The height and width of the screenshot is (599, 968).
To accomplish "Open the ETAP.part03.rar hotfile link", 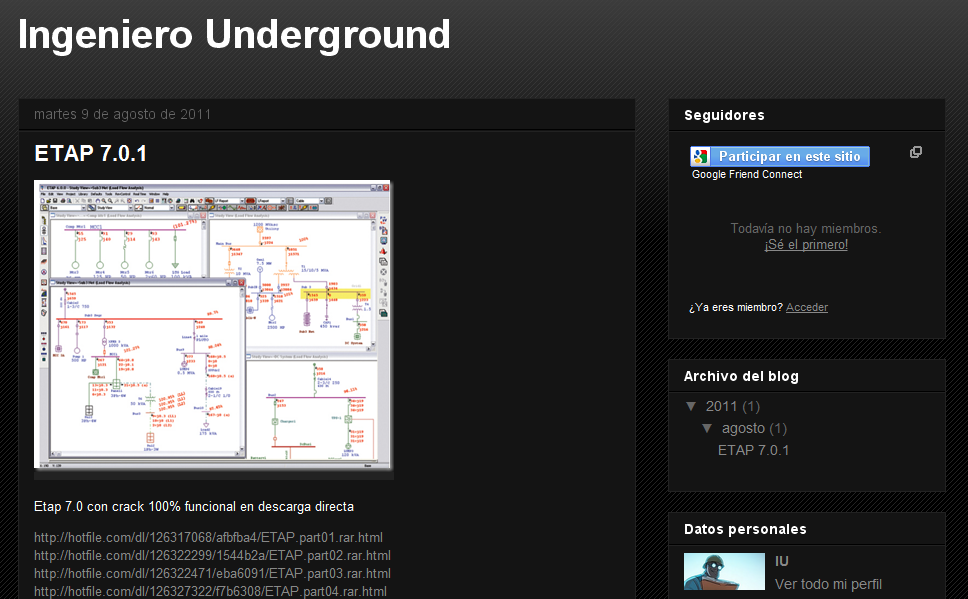I will click(x=212, y=573).
